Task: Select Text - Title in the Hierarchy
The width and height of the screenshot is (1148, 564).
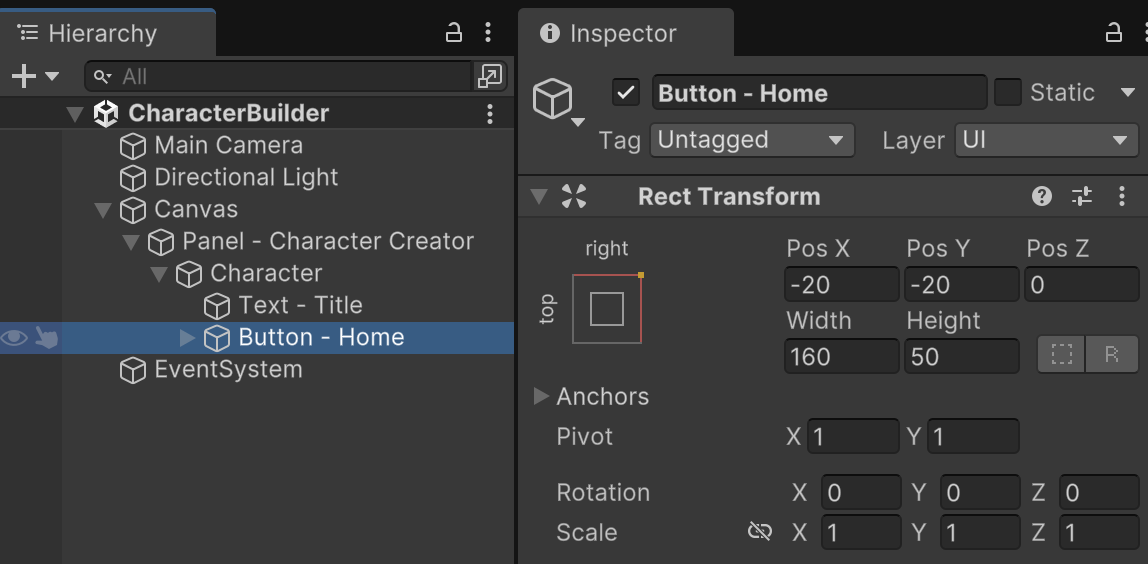Action: 300,305
